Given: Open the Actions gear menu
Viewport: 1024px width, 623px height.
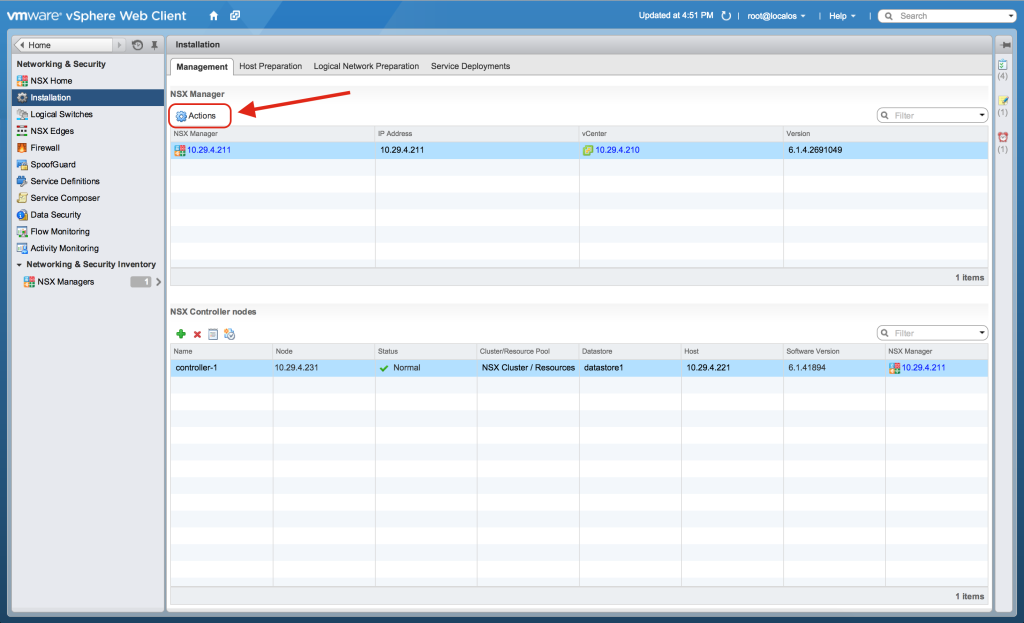Looking at the screenshot, I should point(196,116).
